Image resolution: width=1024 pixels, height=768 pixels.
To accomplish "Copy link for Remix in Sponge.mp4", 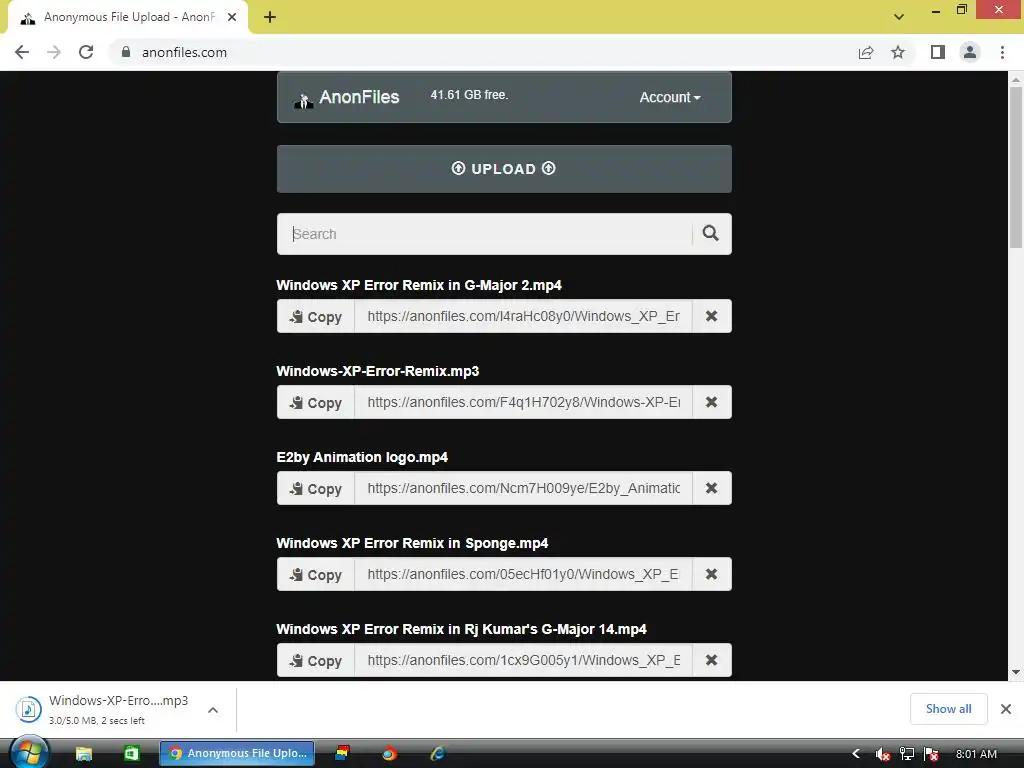I will pyautogui.click(x=315, y=575).
